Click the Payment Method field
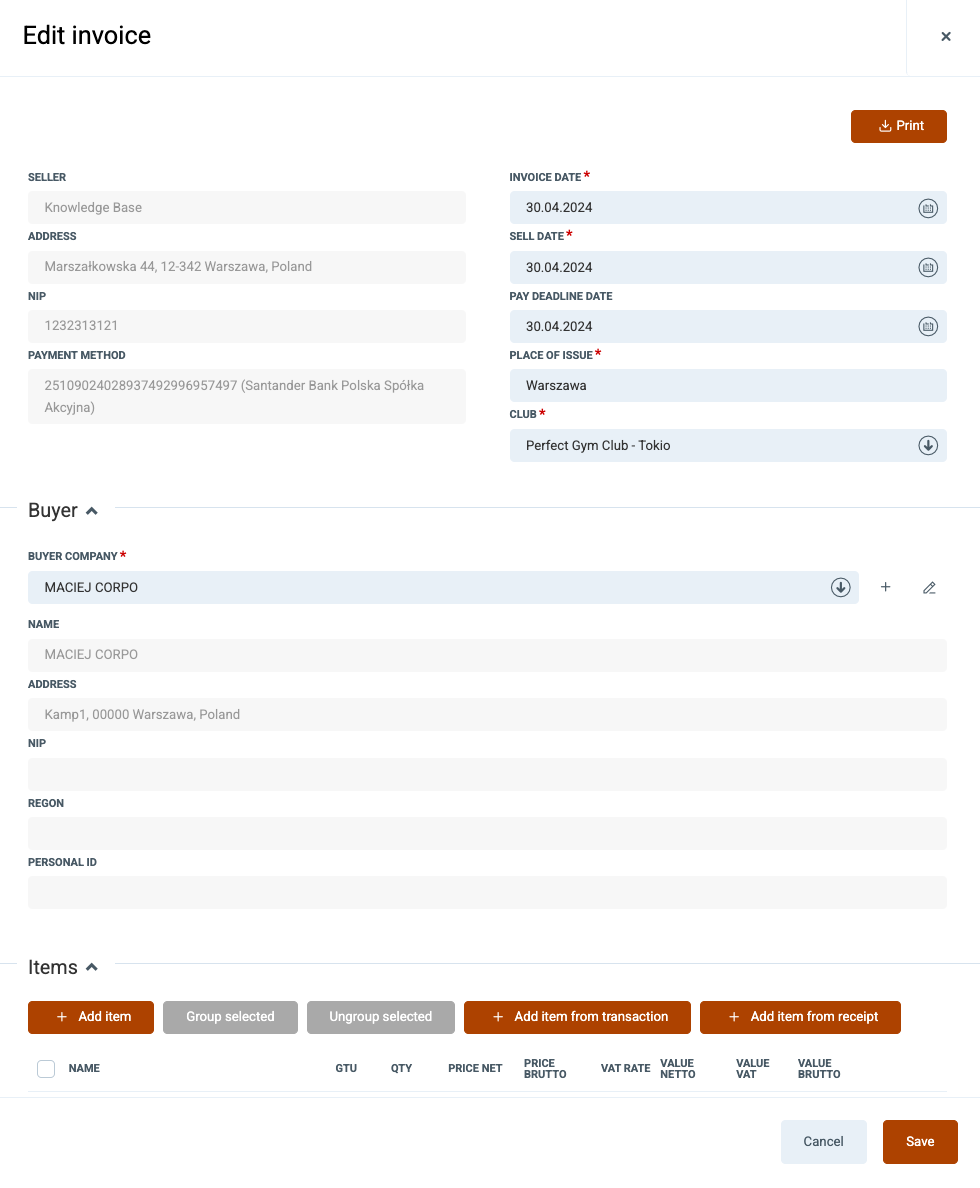The width and height of the screenshot is (980, 1188). click(247, 396)
